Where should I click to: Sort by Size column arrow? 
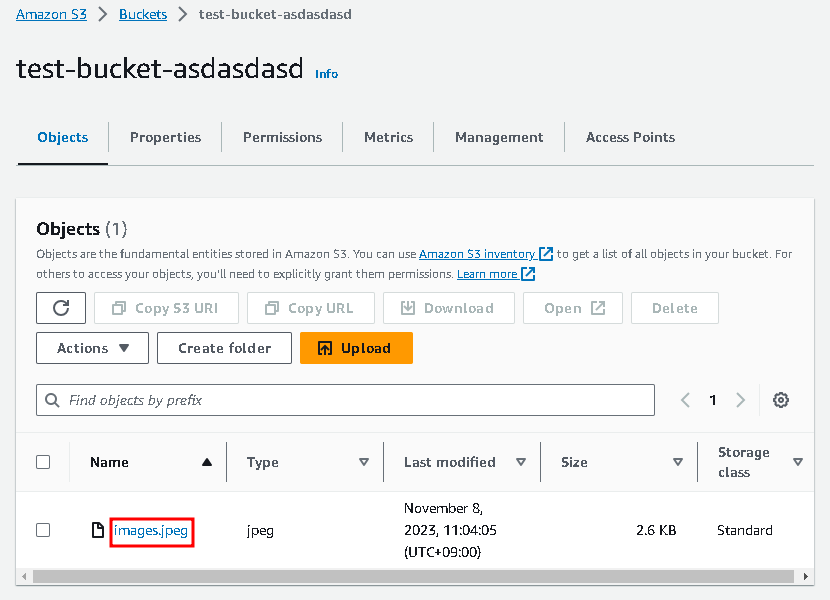(x=678, y=462)
